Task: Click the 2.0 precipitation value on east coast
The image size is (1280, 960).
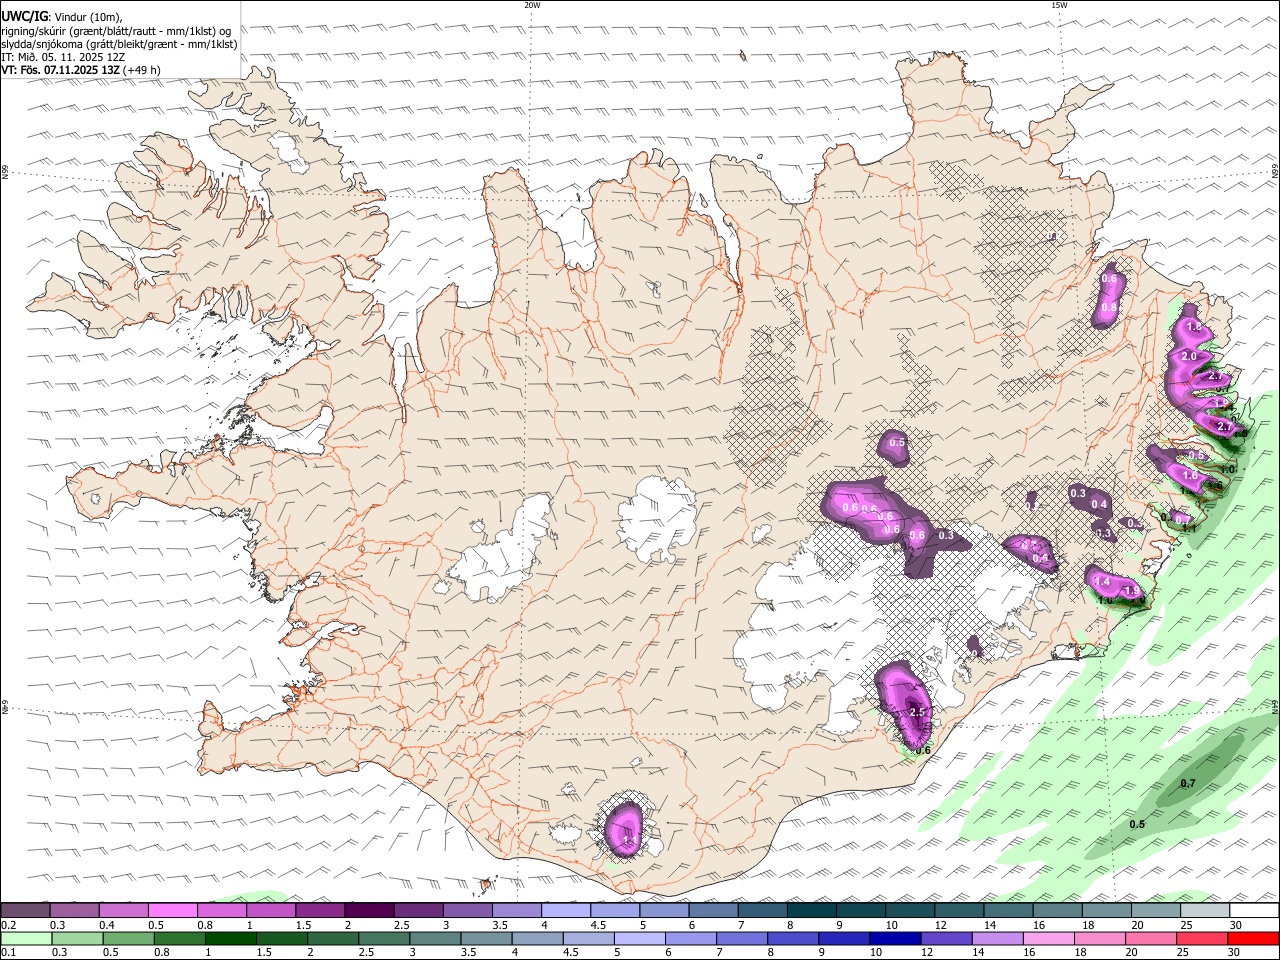Action: (x=1189, y=357)
